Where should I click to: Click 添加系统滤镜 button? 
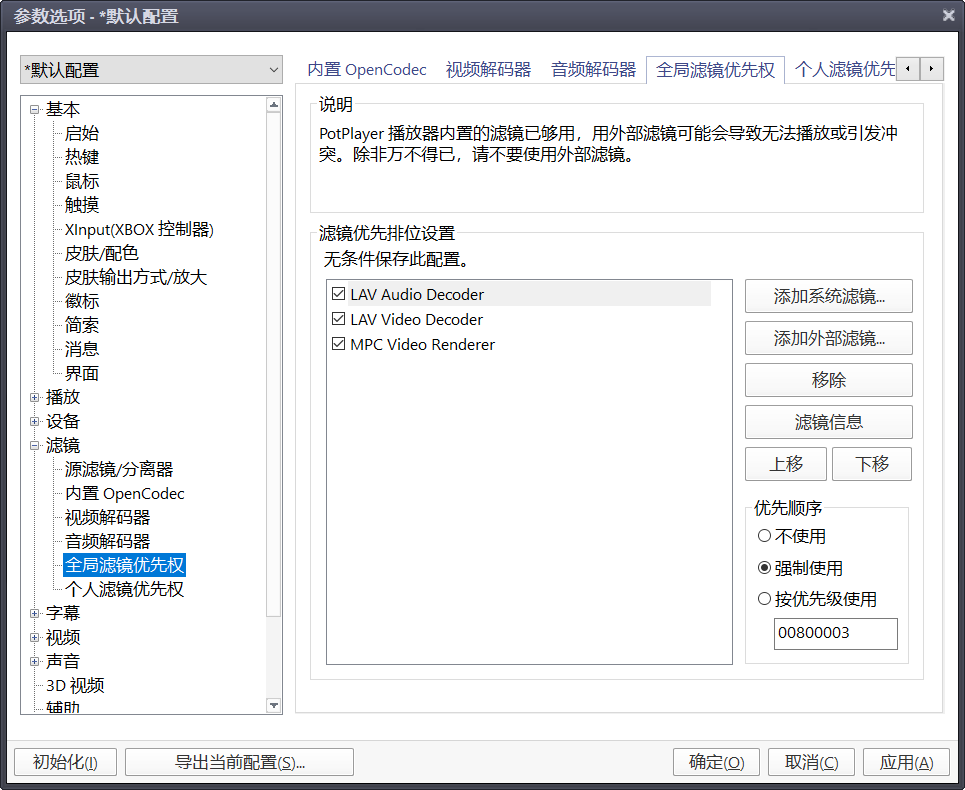(828, 297)
